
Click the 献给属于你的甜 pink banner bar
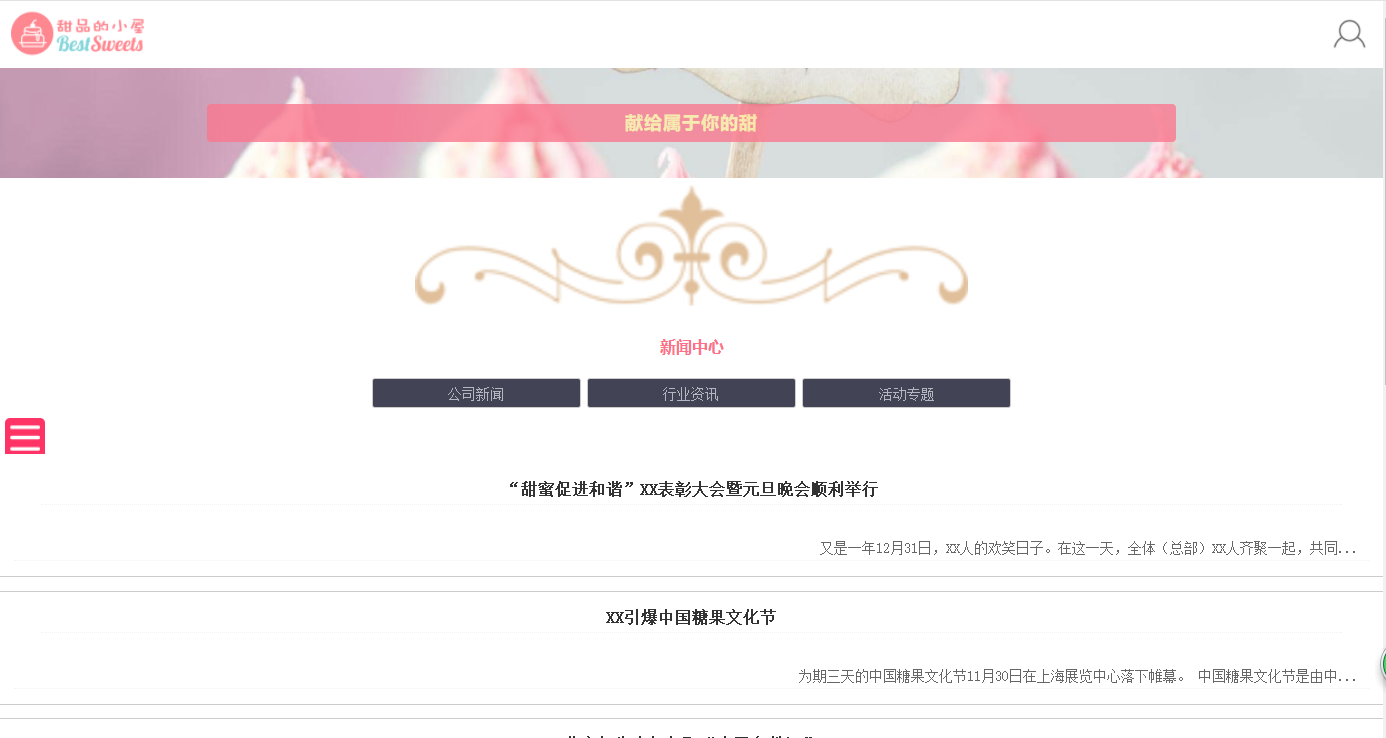tap(691, 123)
